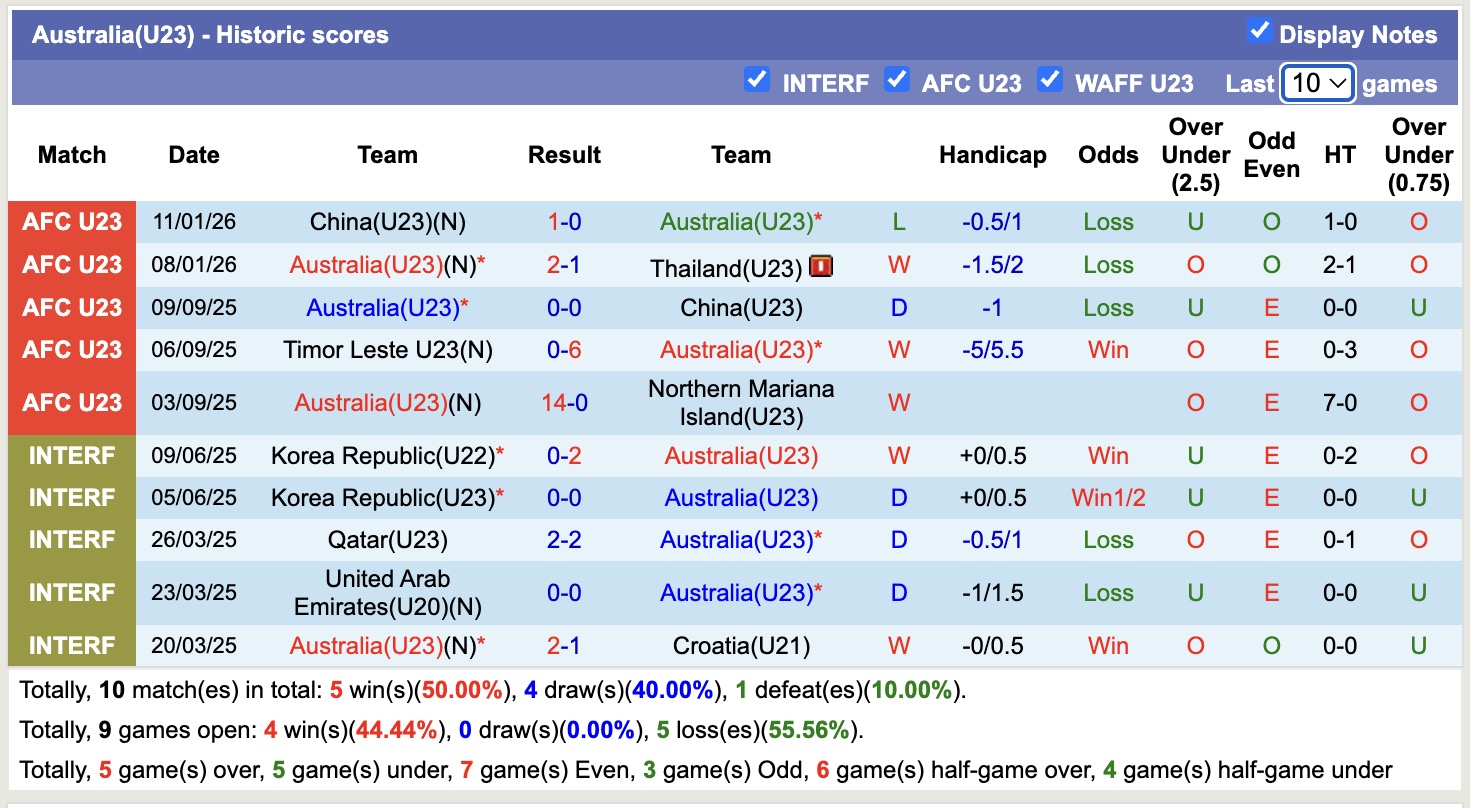Image resolution: width=1470 pixels, height=808 pixels.
Task: Click the Qatar(U23) team name
Action: tap(387, 540)
